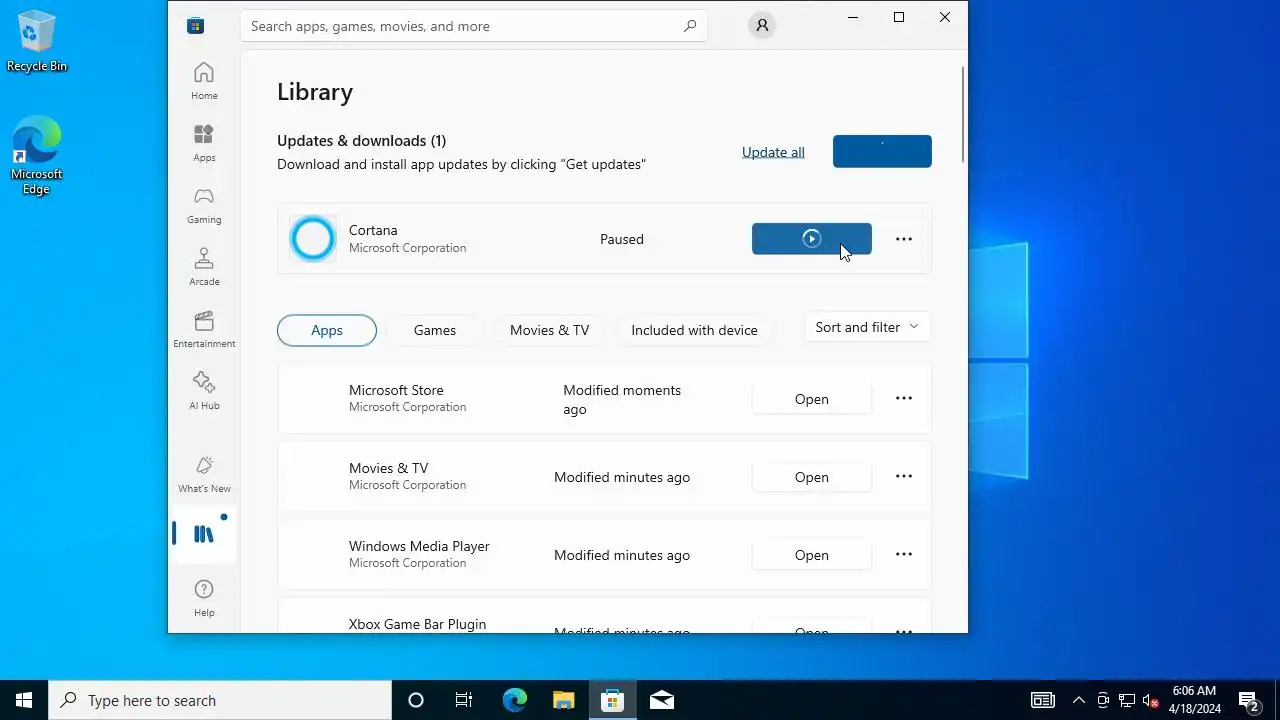This screenshot has width=1280, height=720.
Task: Click the Cortana title text
Action: pos(373,230)
